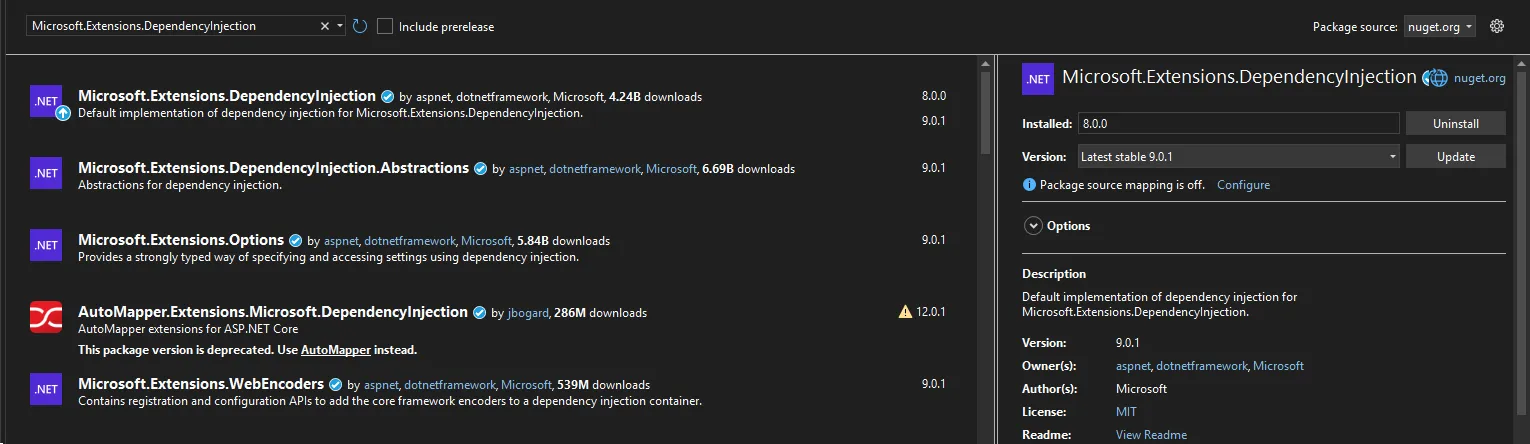This screenshot has width=1530, height=444.
Task: Open the Version selection dropdown
Action: point(1238,156)
